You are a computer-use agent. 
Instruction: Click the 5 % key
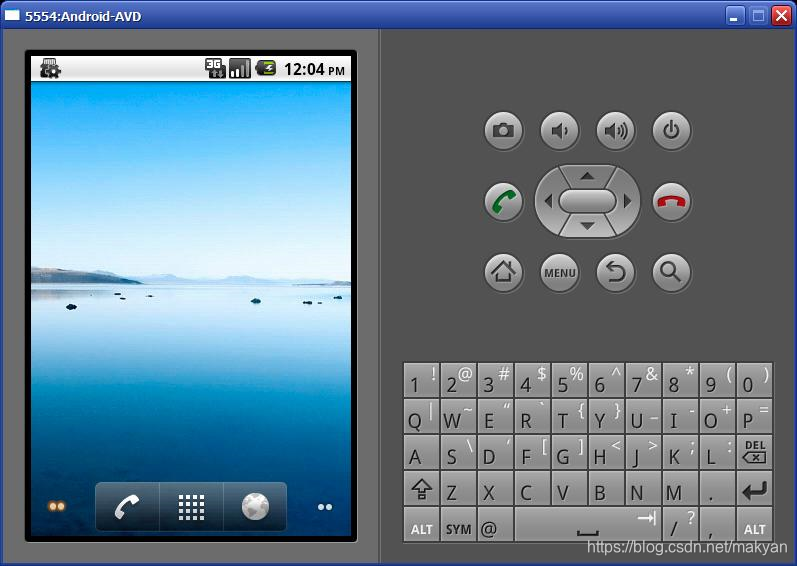coord(569,380)
